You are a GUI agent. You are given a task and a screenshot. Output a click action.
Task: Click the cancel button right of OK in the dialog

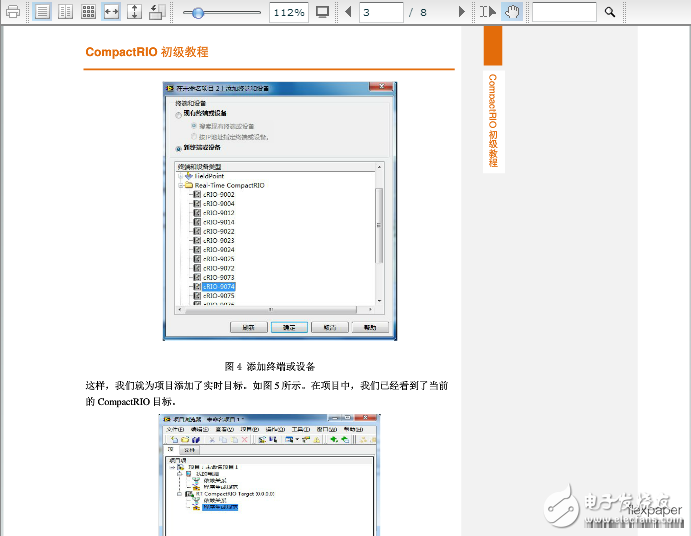[x=330, y=328]
